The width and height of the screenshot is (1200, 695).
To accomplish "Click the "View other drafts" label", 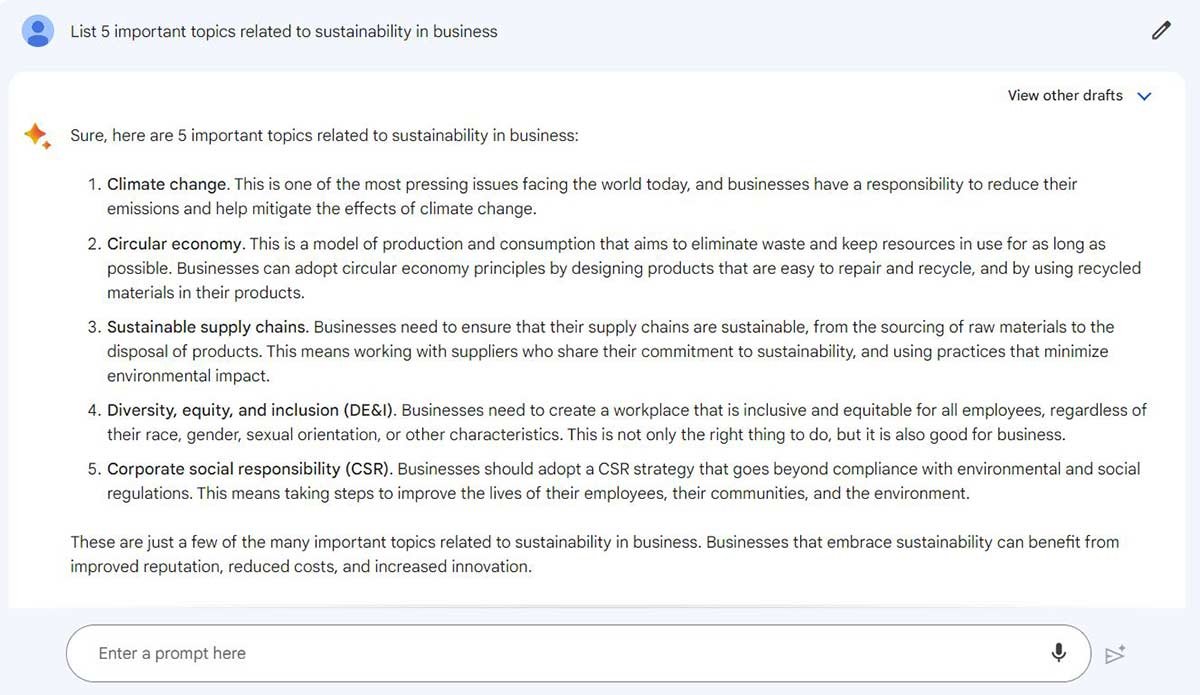I will coord(1065,96).
